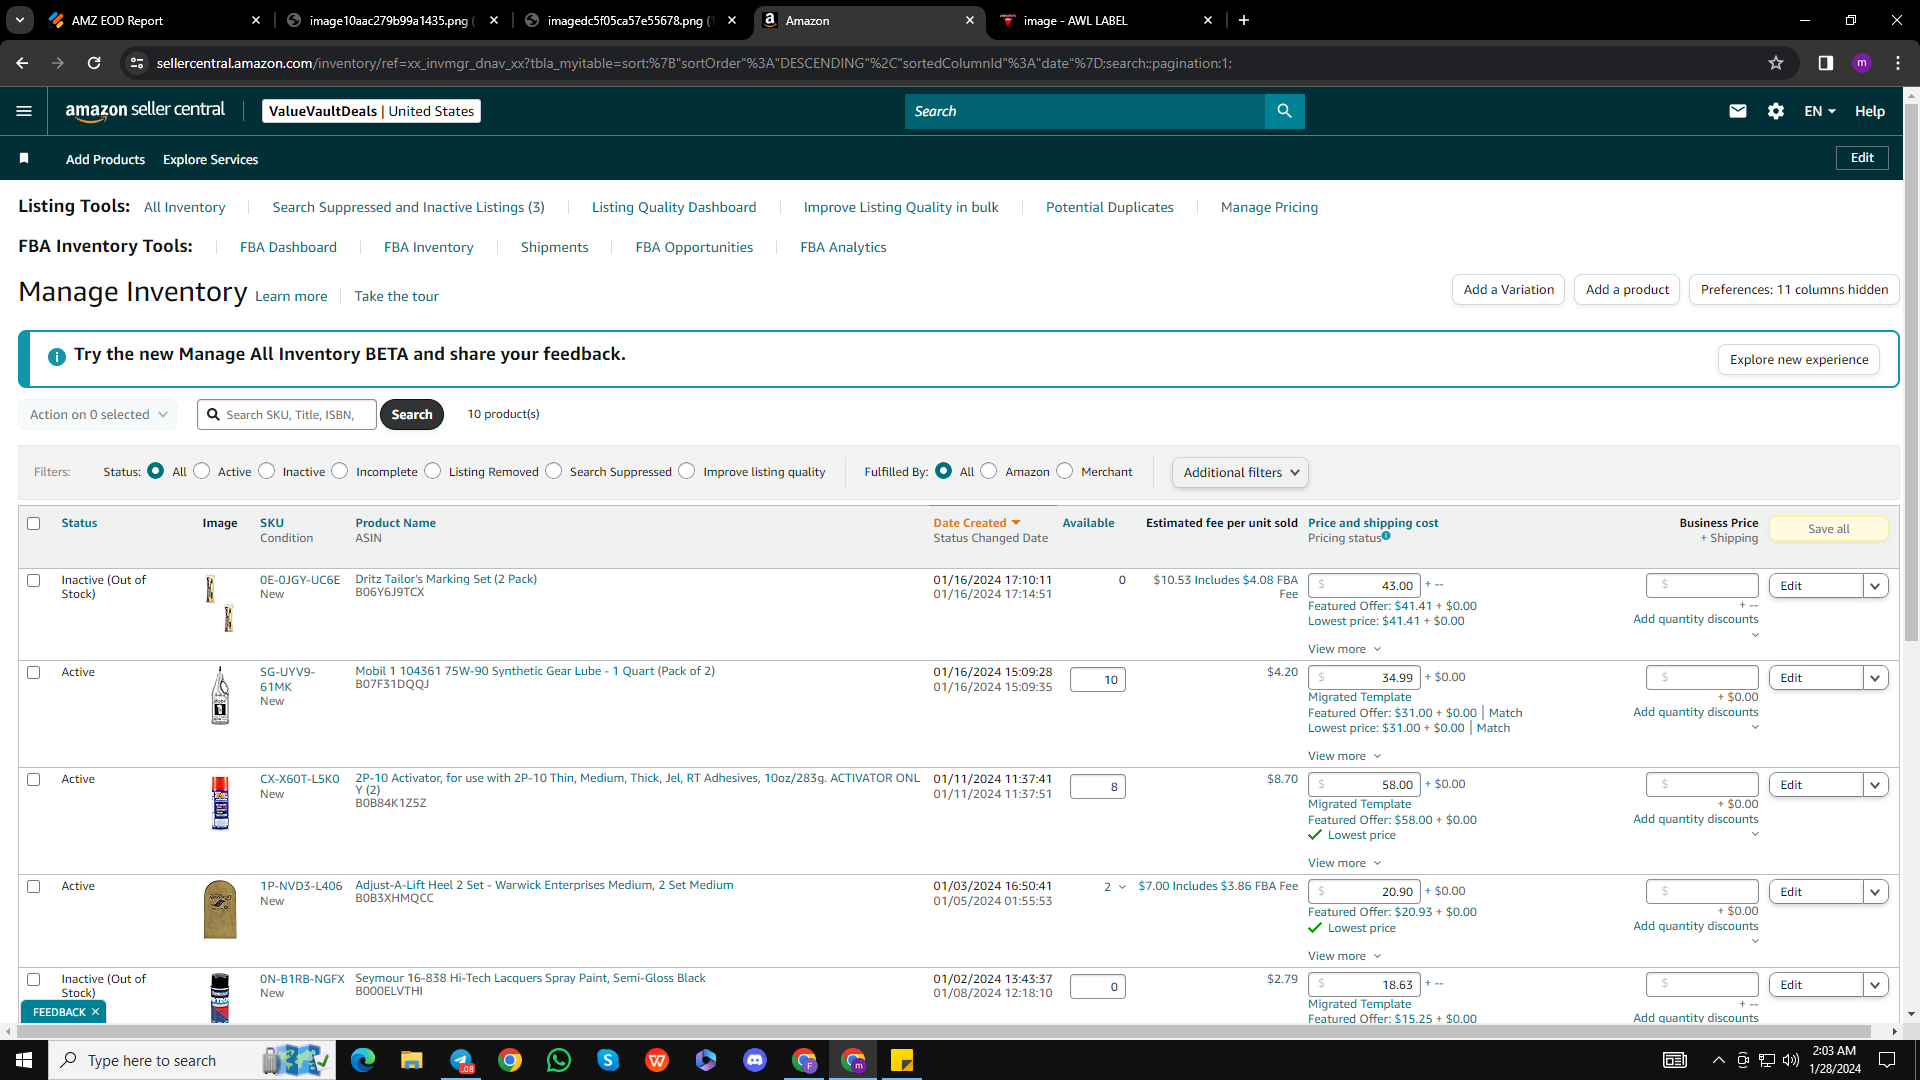
Task: Open the EN language dropdown
Action: click(1820, 111)
